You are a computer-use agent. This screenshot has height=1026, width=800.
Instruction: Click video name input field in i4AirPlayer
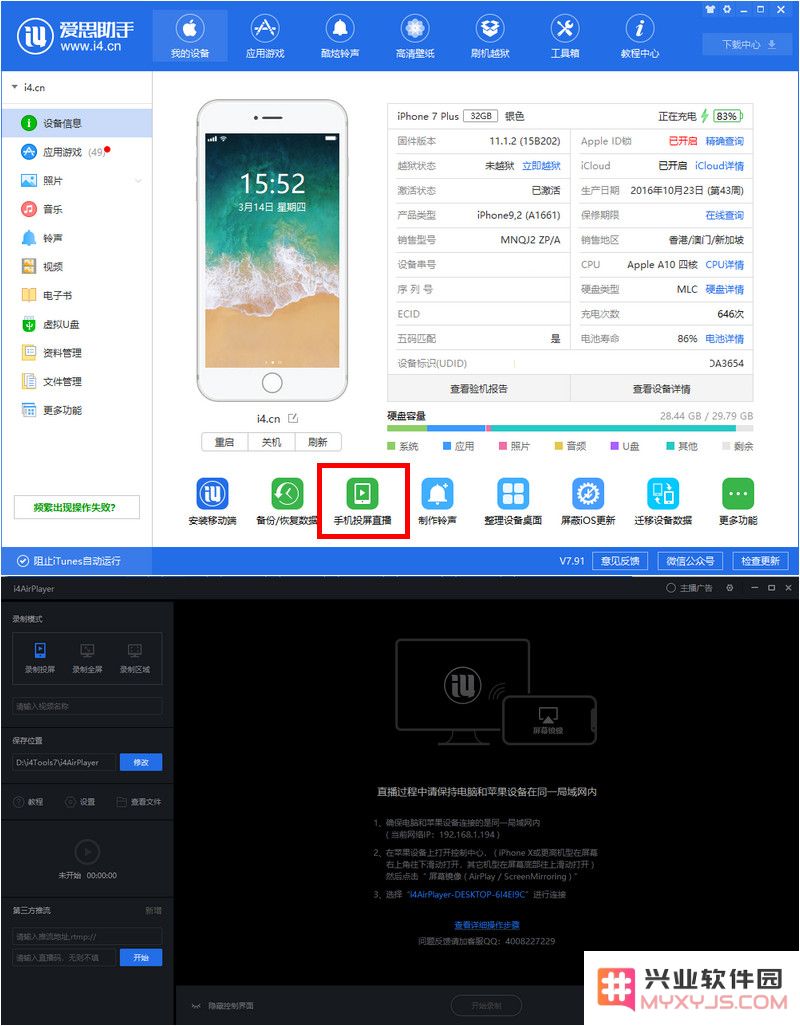[87, 706]
